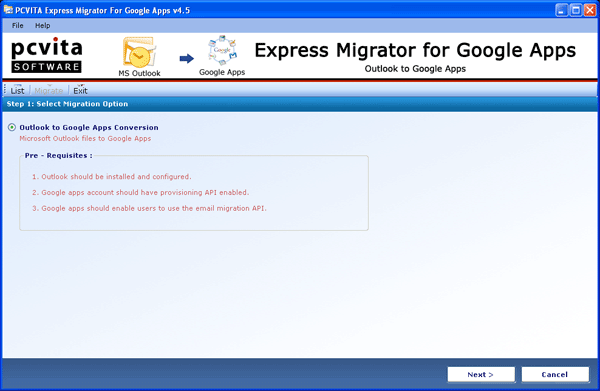The width and height of the screenshot is (600, 391).
Task: Click the Express Migrator for Google Apps title
Action: coord(415,51)
